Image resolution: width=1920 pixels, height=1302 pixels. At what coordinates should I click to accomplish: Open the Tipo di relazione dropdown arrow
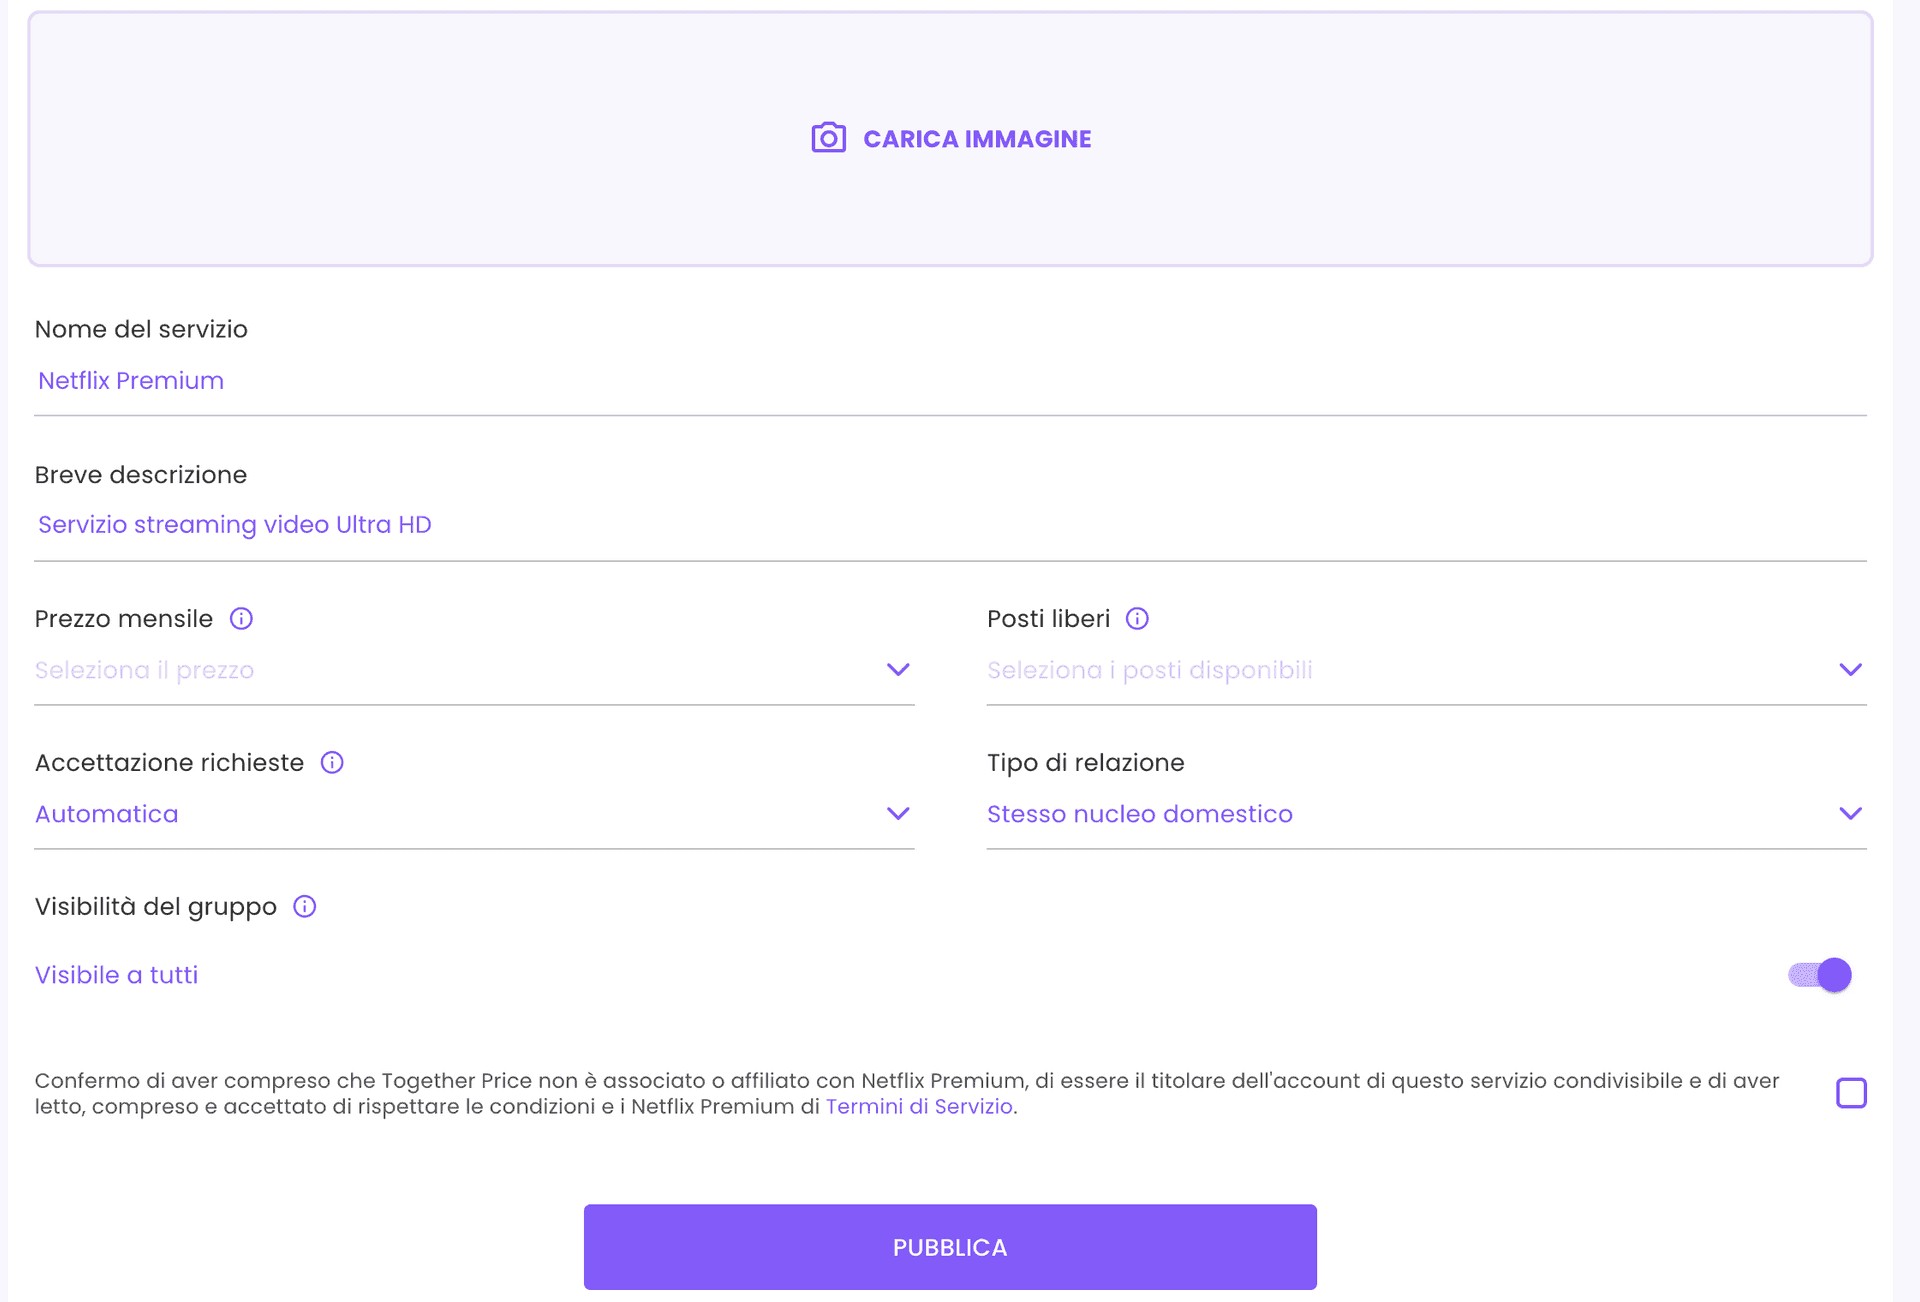pos(1850,814)
